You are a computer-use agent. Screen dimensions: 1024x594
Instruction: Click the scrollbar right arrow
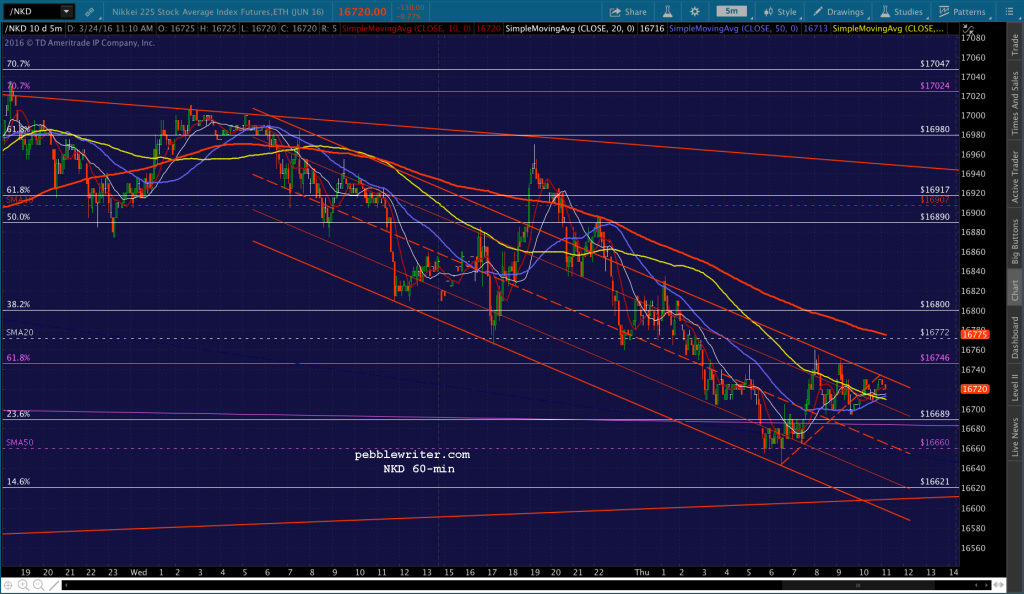click(x=987, y=586)
